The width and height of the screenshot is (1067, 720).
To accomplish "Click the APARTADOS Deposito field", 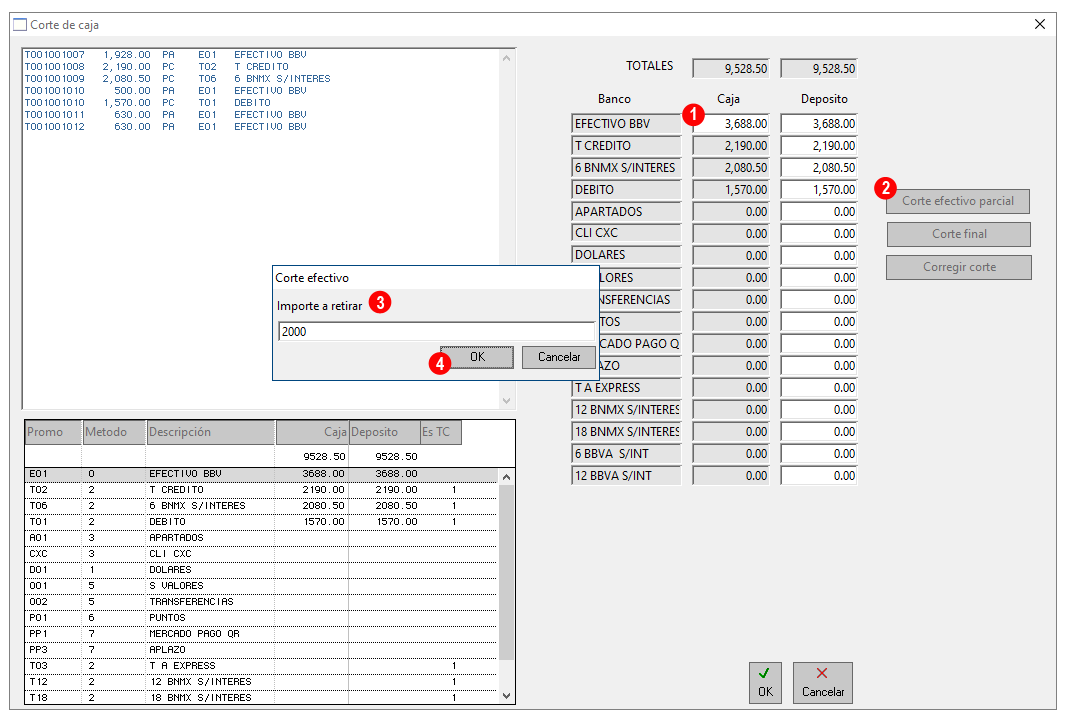I will (x=819, y=212).
